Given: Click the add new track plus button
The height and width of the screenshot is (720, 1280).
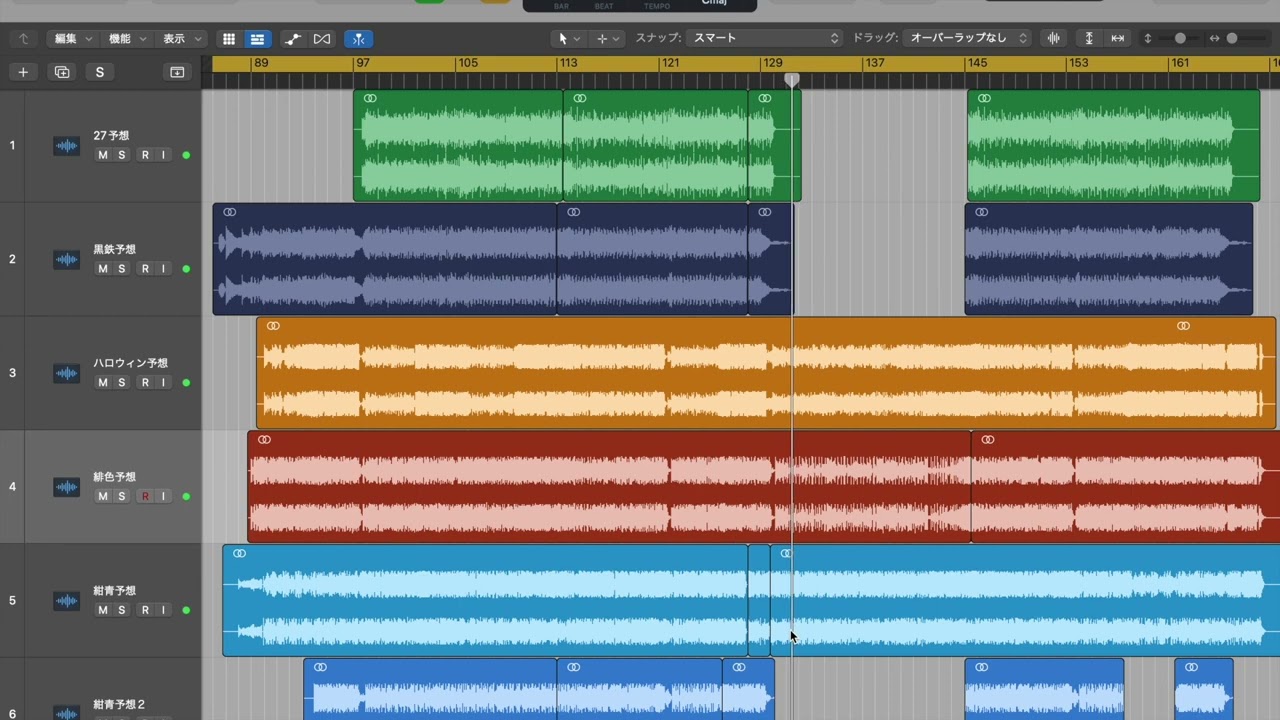Looking at the screenshot, I should coord(23,72).
